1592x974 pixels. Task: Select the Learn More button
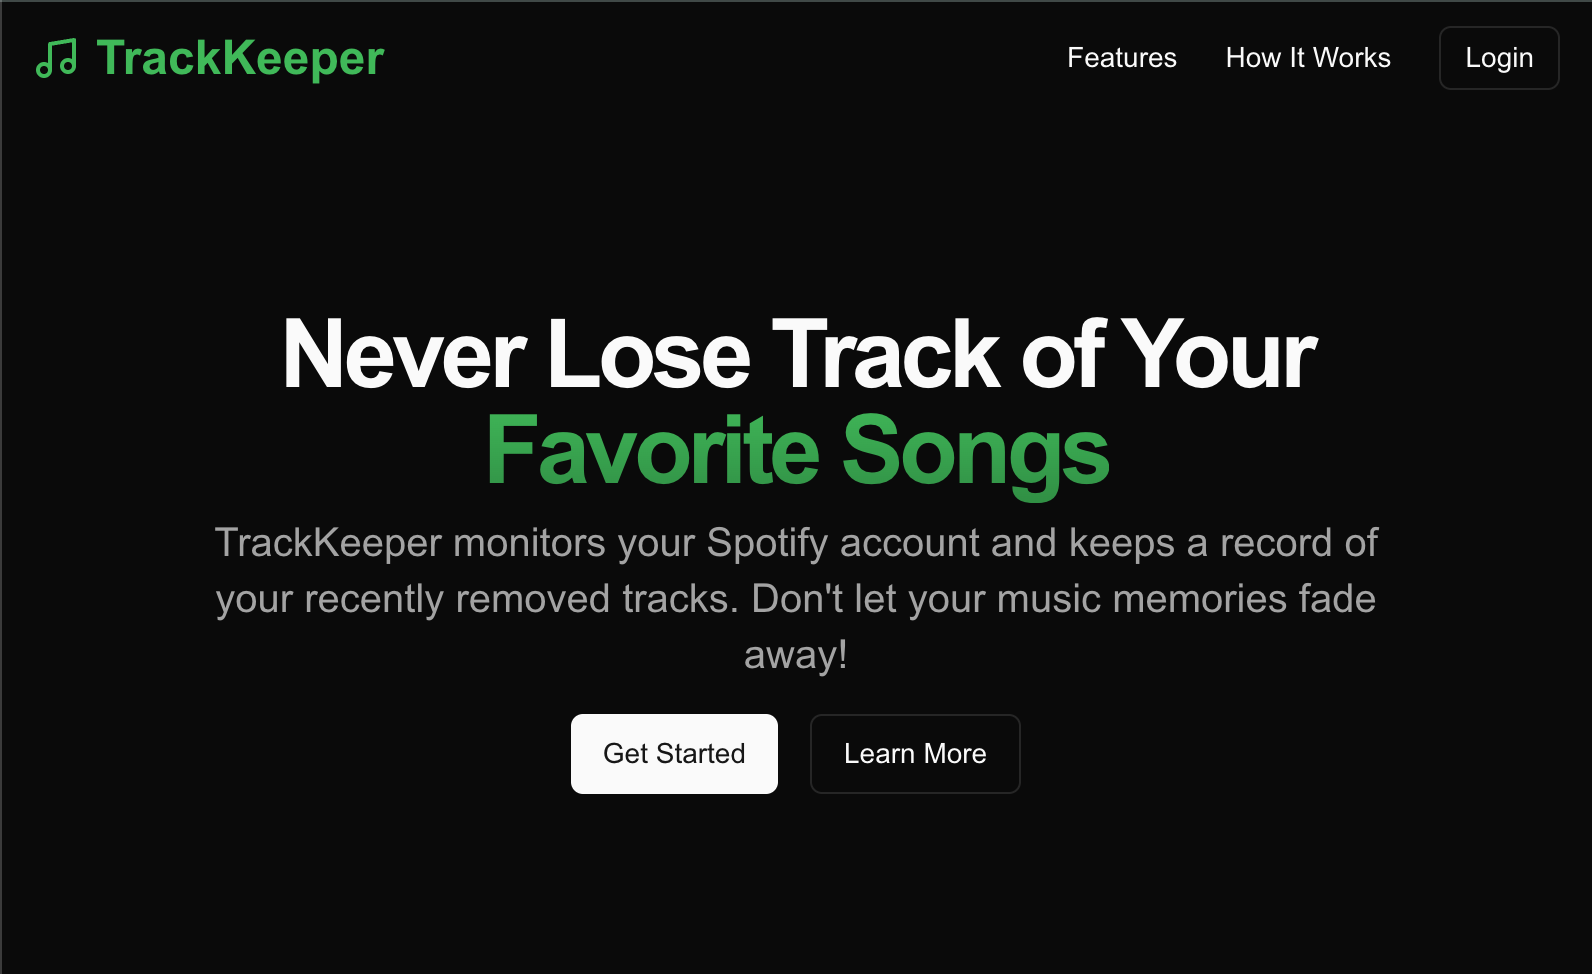[915, 754]
